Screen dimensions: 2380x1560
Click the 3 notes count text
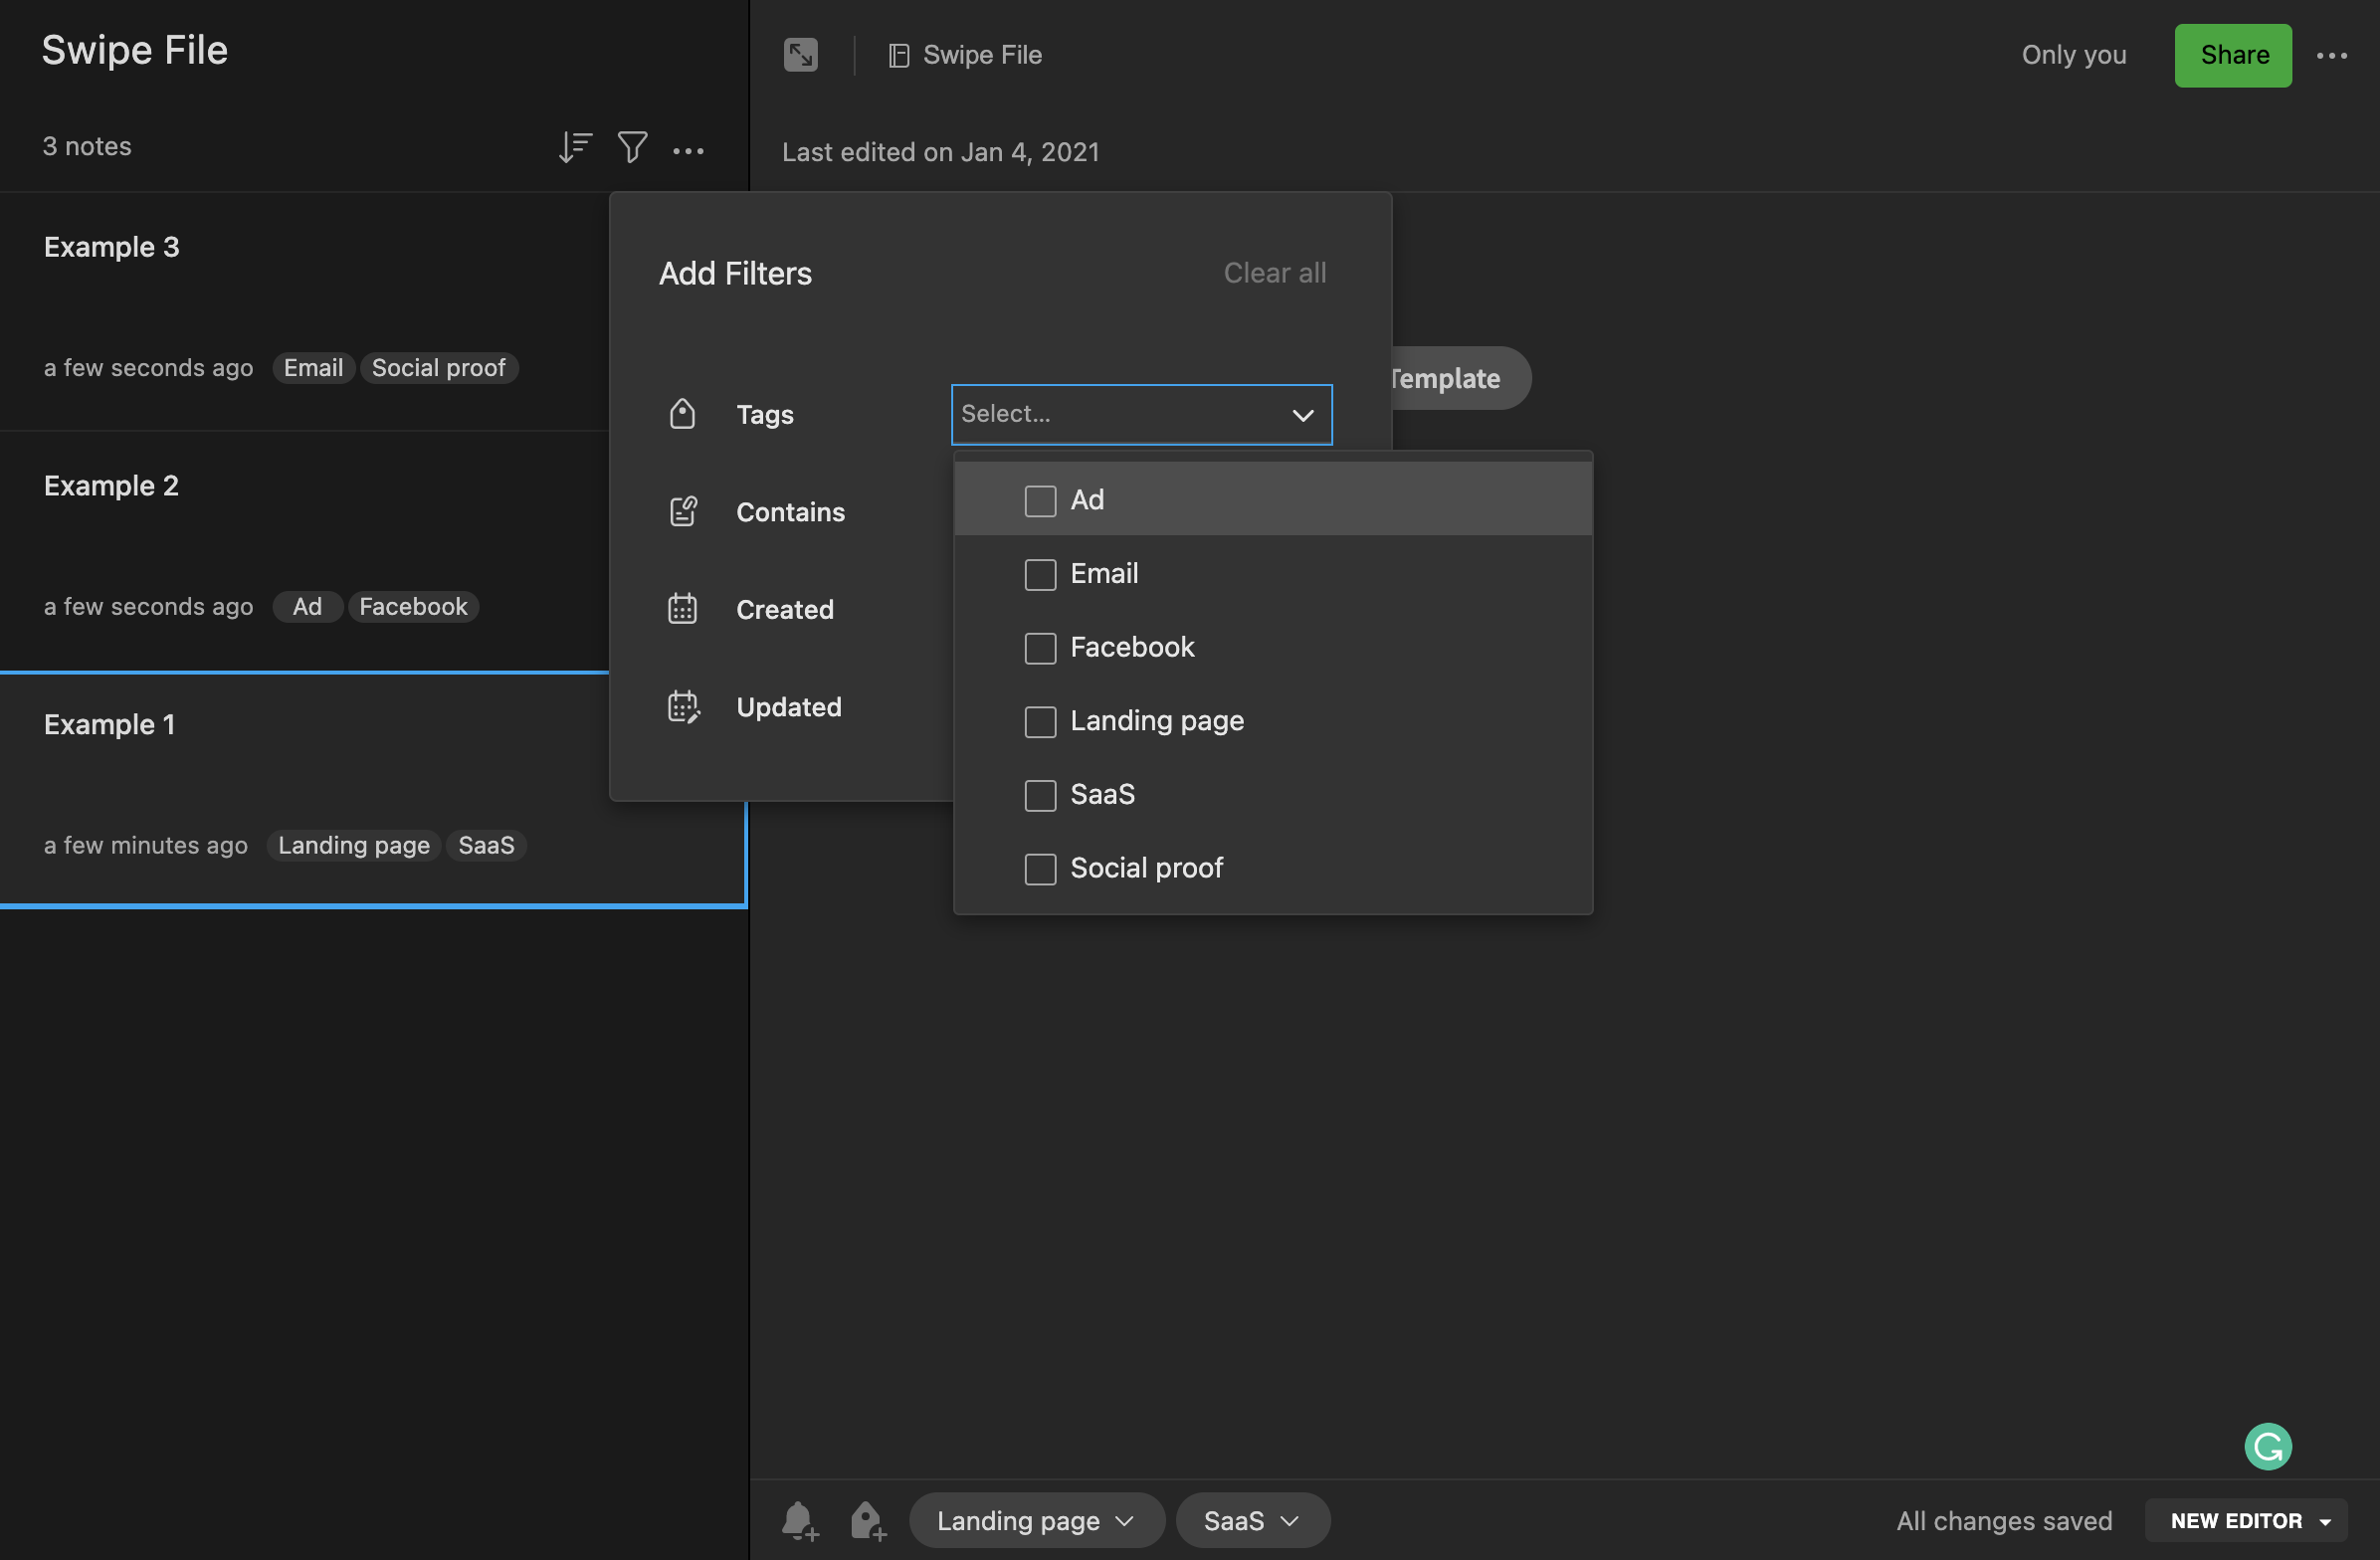pyautogui.click(x=87, y=147)
